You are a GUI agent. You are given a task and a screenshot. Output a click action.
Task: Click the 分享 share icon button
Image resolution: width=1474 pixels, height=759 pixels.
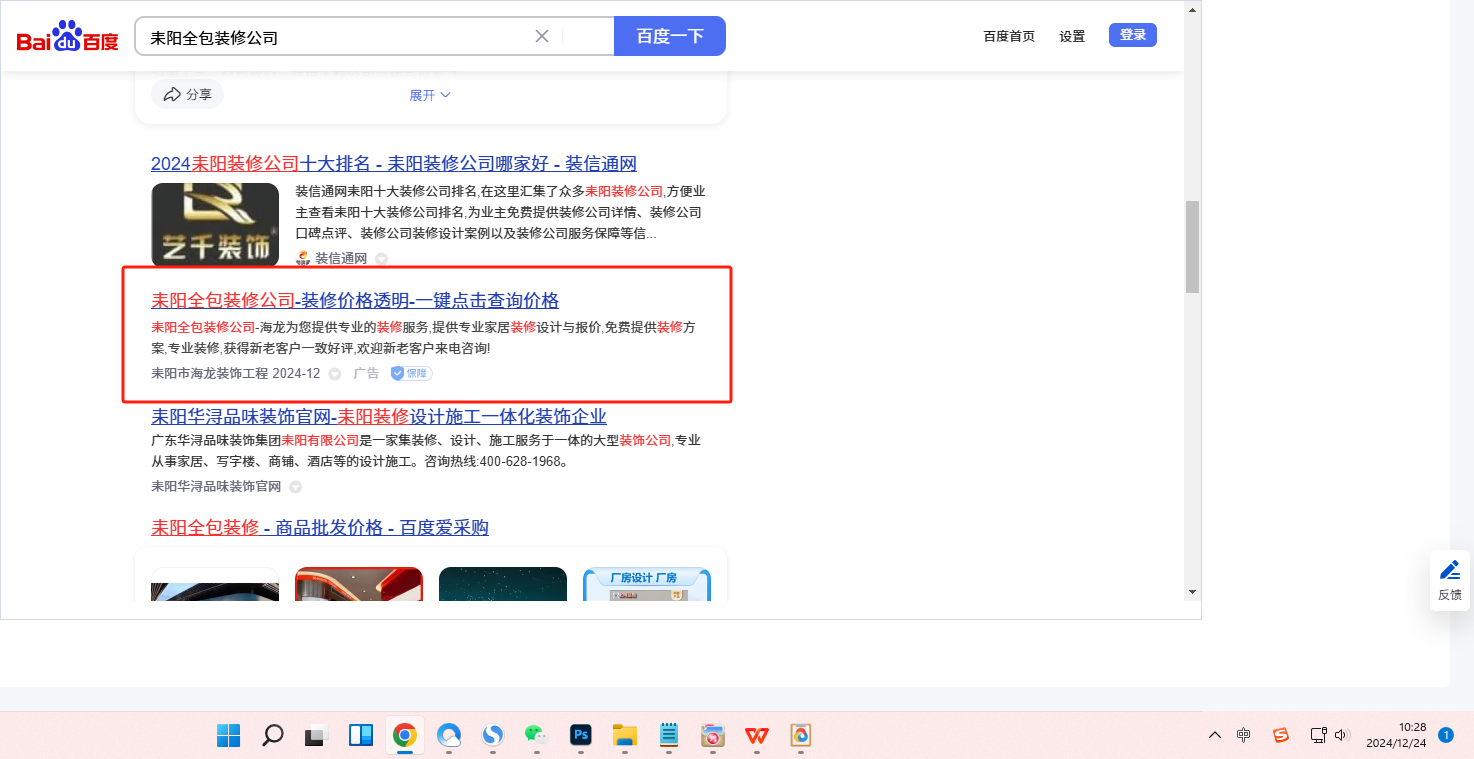pos(187,94)
